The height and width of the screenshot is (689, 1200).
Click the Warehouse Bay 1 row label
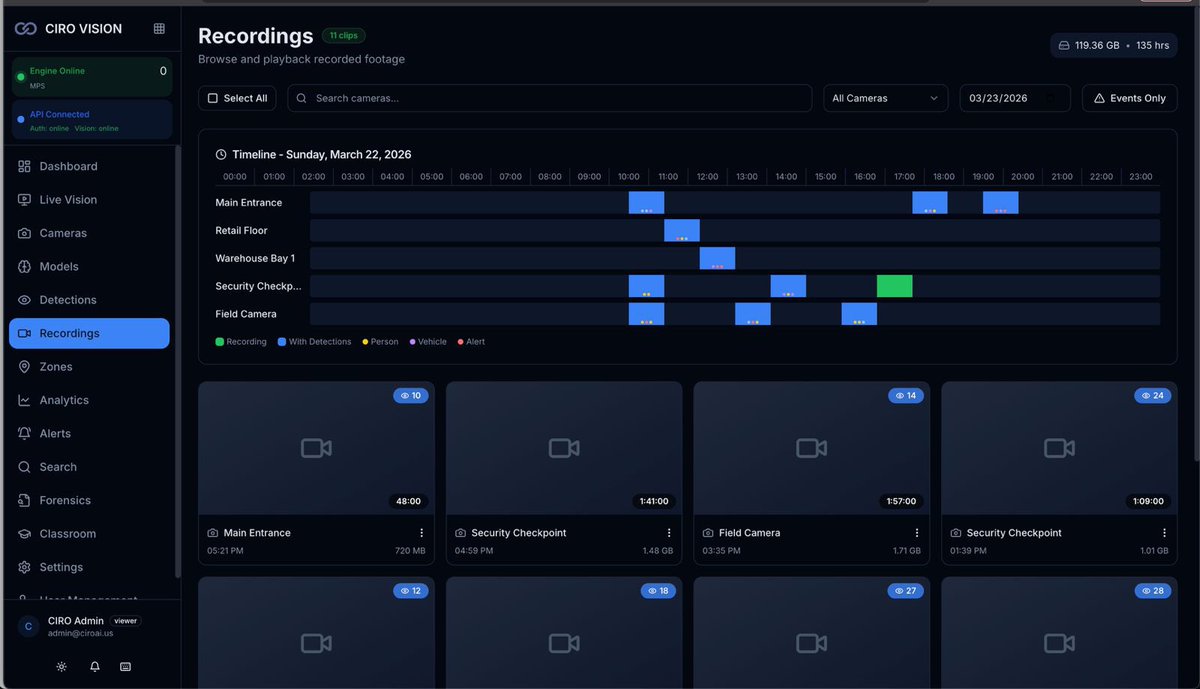(x=255, y=259)
